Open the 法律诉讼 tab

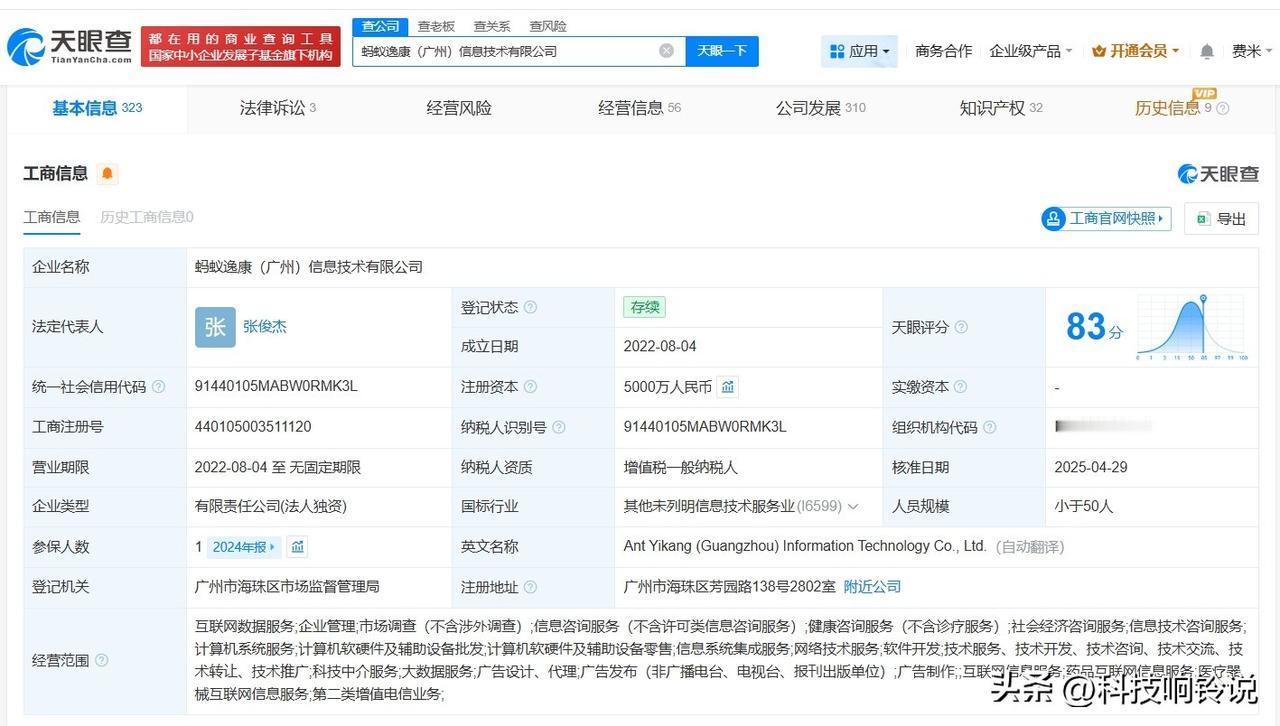277,108
